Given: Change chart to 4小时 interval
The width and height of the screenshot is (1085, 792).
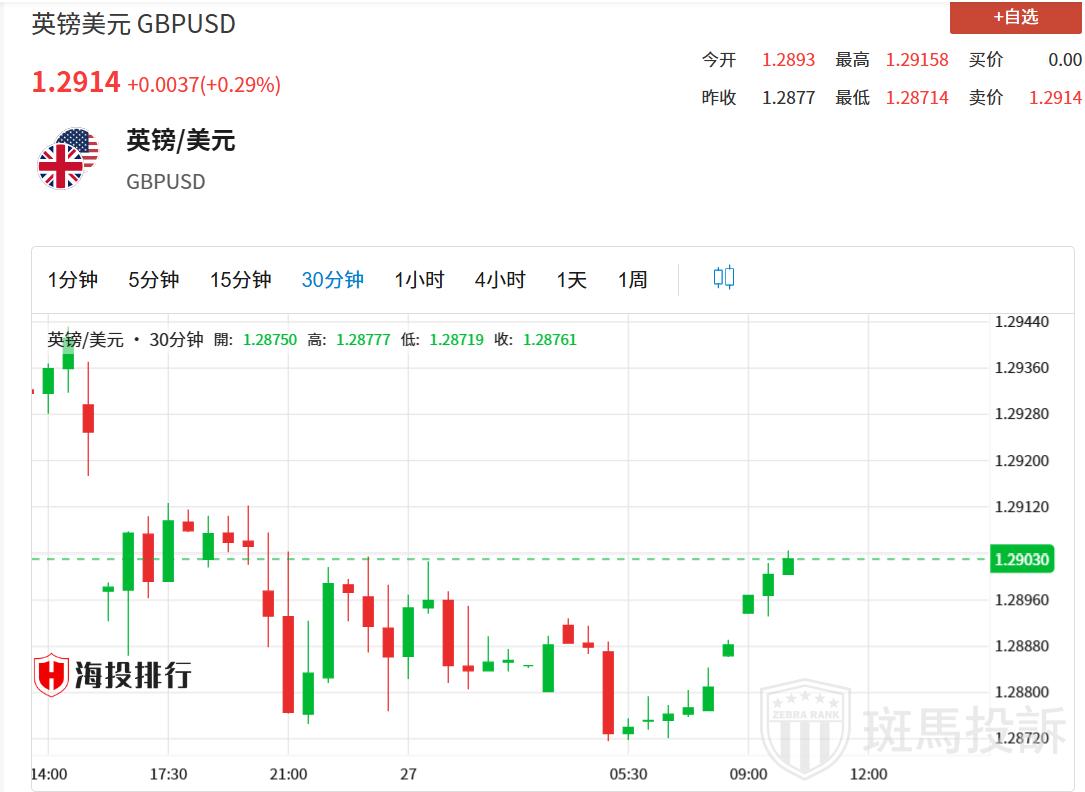Looking at the screenshot, I should [x=500, y=280].
